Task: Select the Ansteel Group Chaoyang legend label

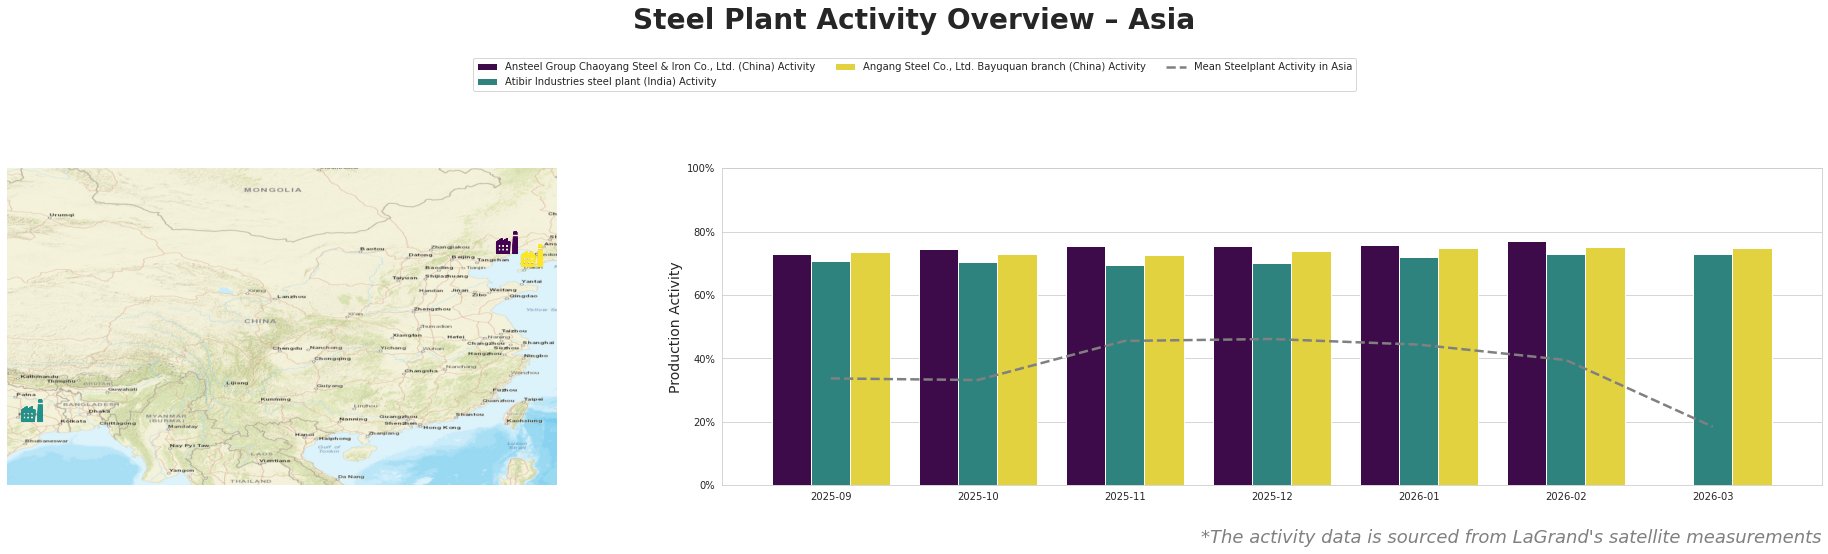Action: point(660,67)
